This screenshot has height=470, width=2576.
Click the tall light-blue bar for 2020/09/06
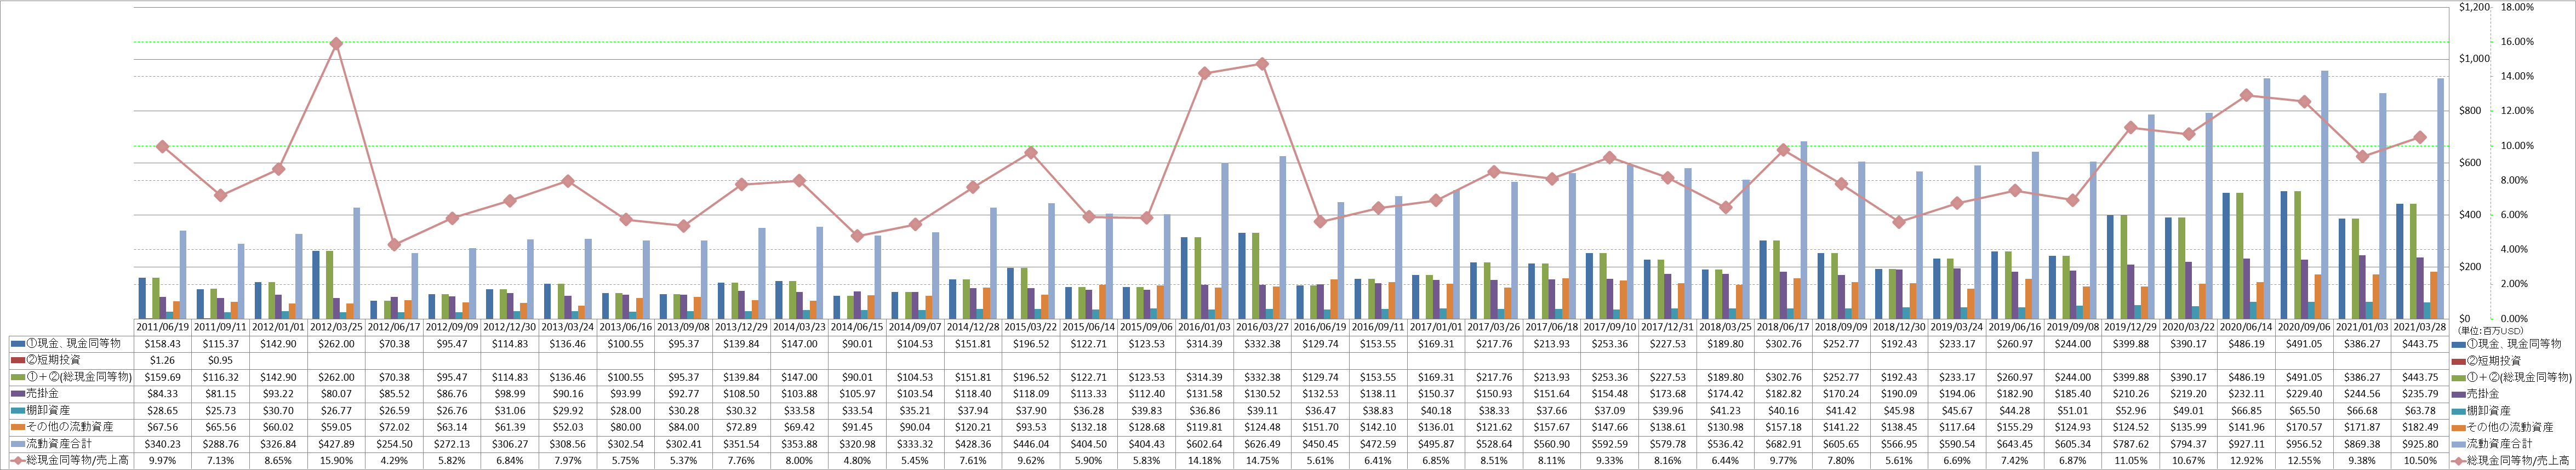pos(2324,195)
